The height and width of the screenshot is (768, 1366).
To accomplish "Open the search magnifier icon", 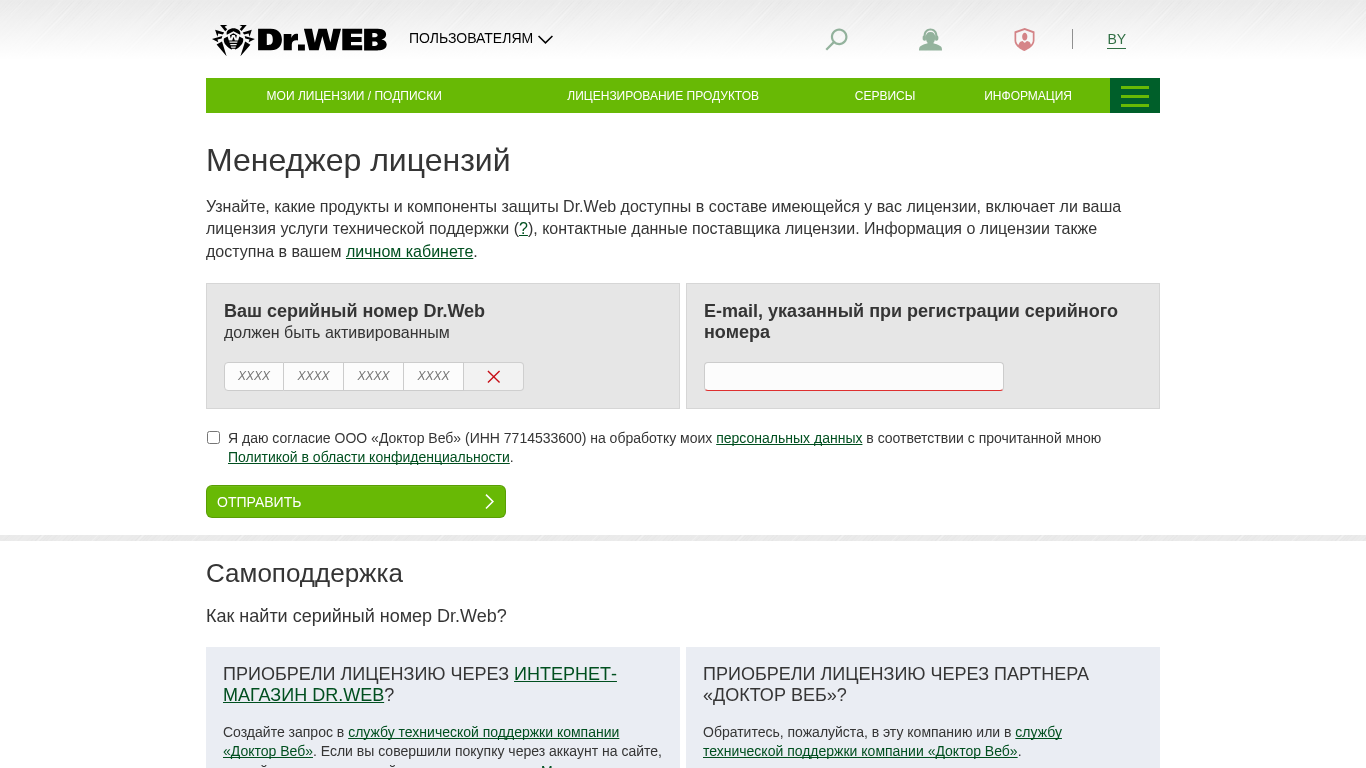I will pyautogui.click(x=836, y=39).
